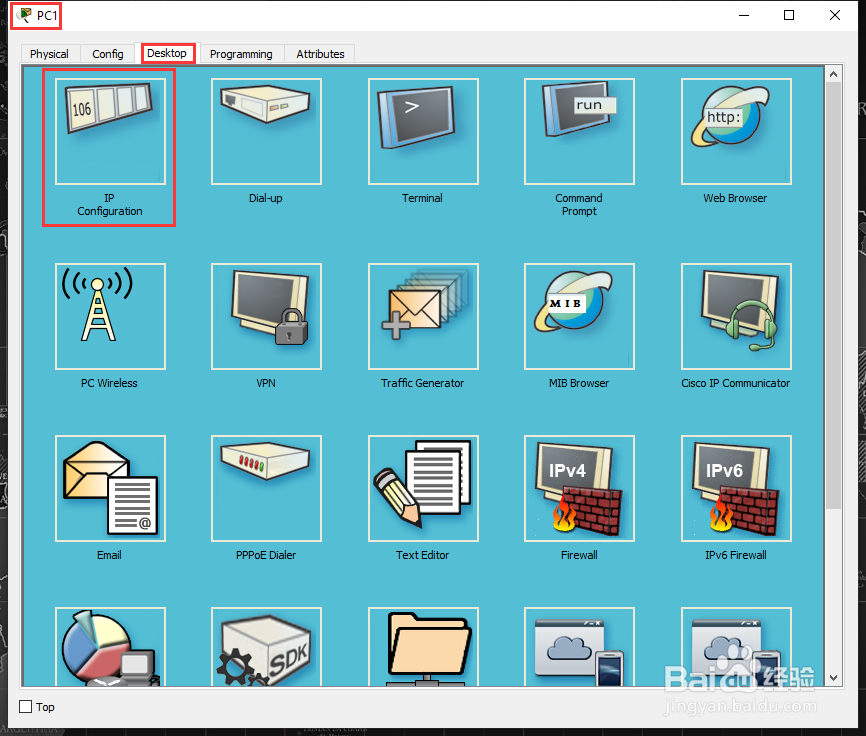
Task: Launch the Dial-up utility
Action: click(266, 131)
